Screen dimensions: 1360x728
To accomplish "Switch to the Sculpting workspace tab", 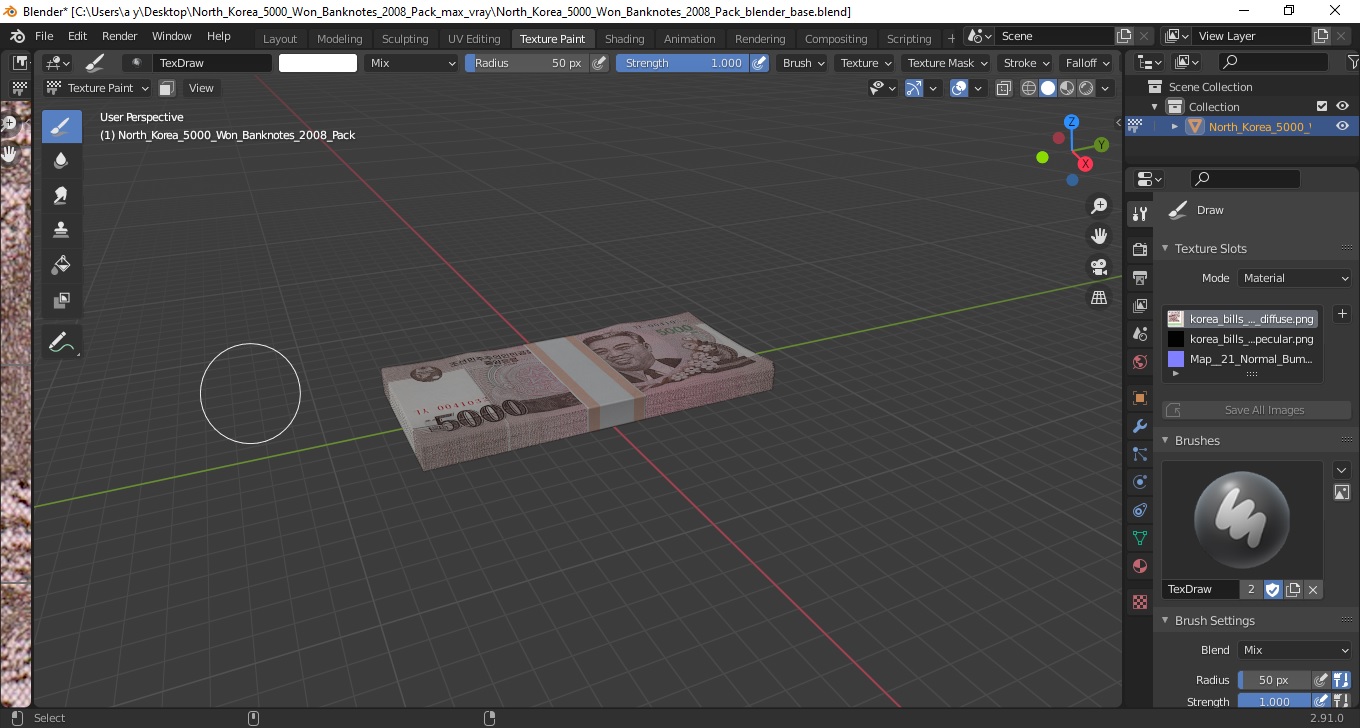I will [405, 38].
